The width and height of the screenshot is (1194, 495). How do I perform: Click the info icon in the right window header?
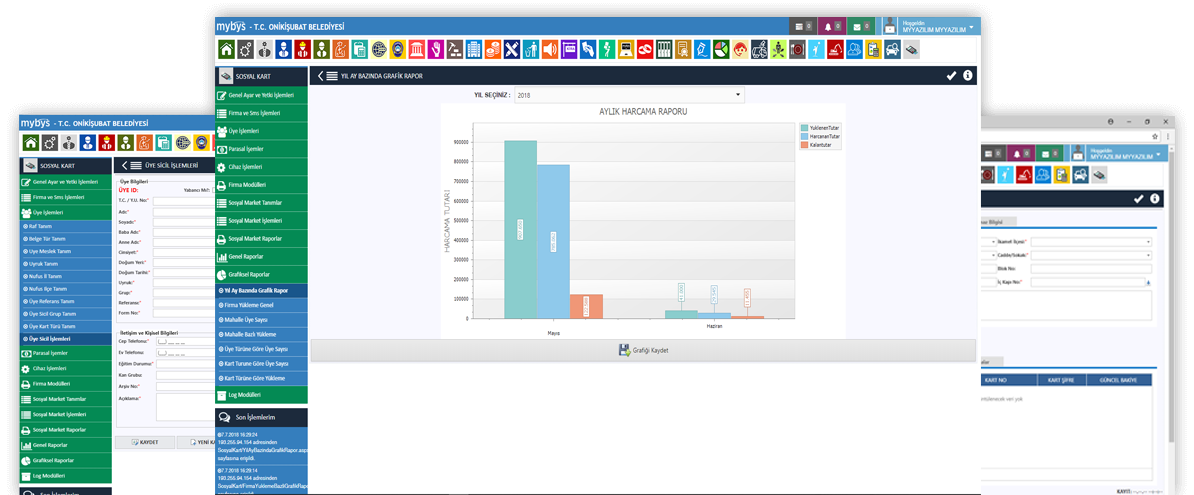pyautogui.click(x=1155, y=199)
